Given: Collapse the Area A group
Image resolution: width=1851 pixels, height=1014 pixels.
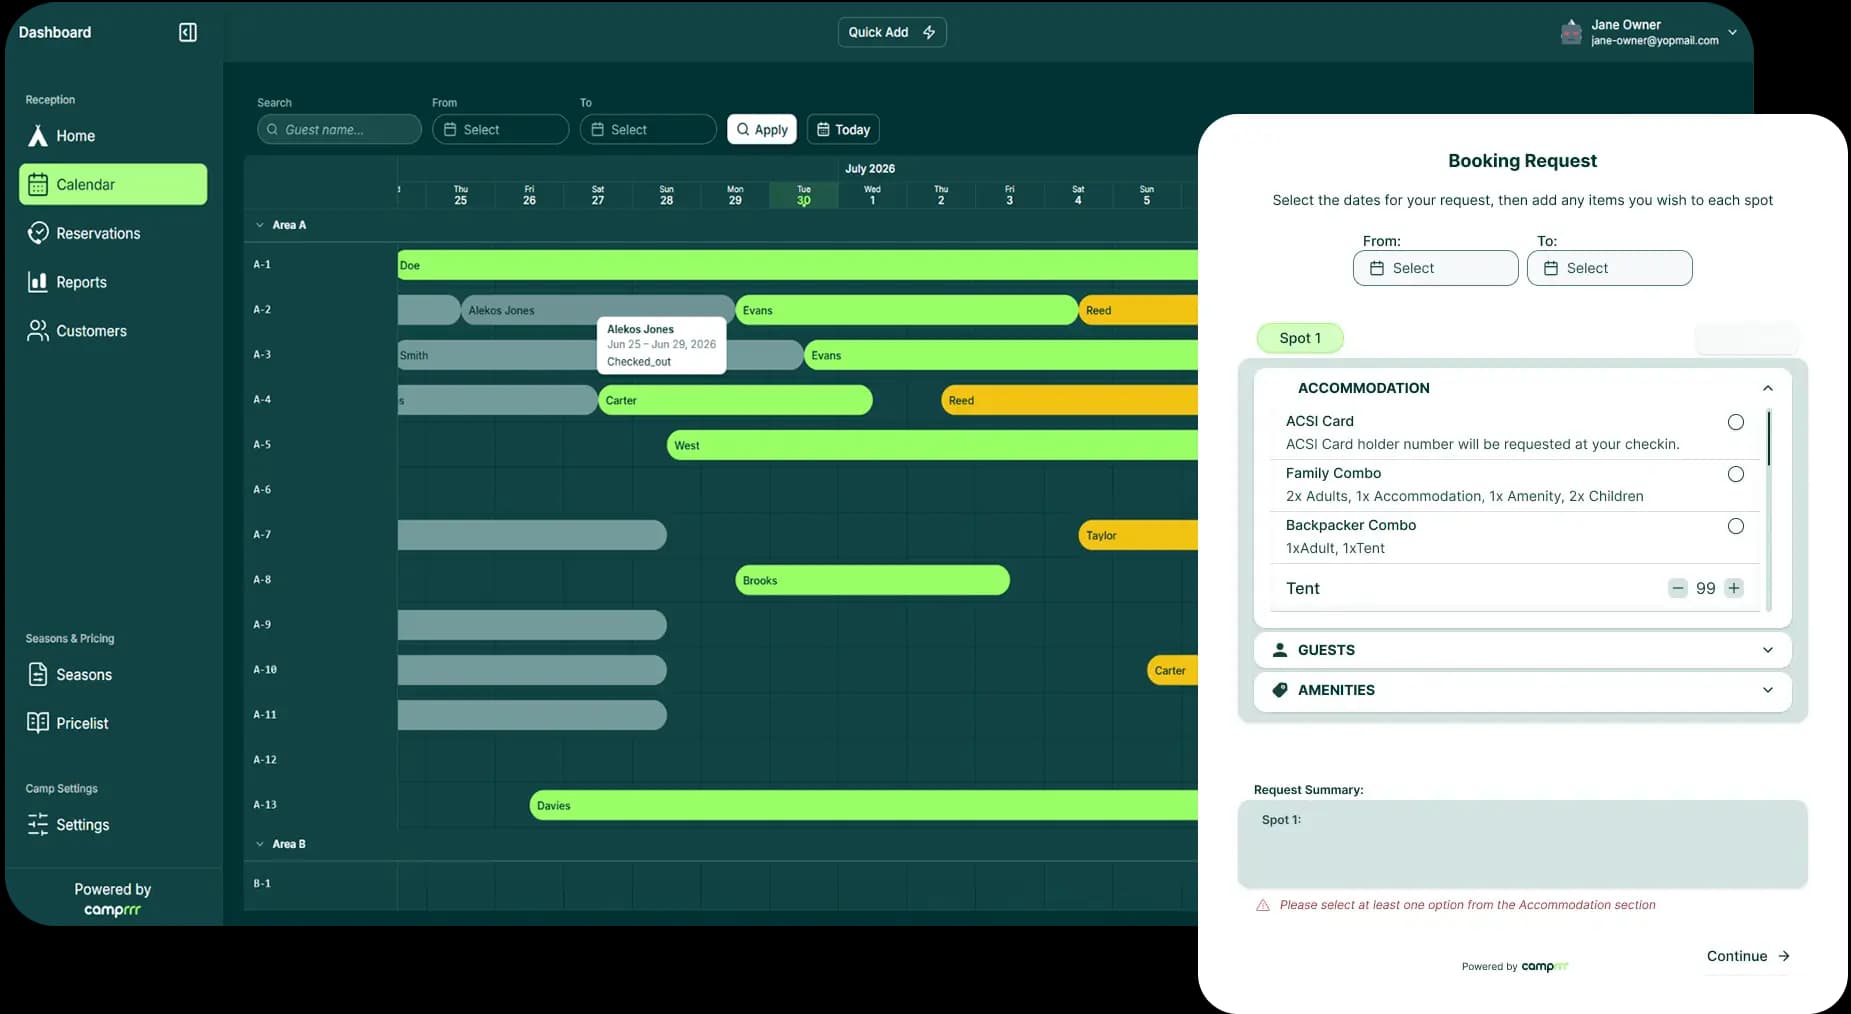Looking at the screenshot, I should point(260,225).
